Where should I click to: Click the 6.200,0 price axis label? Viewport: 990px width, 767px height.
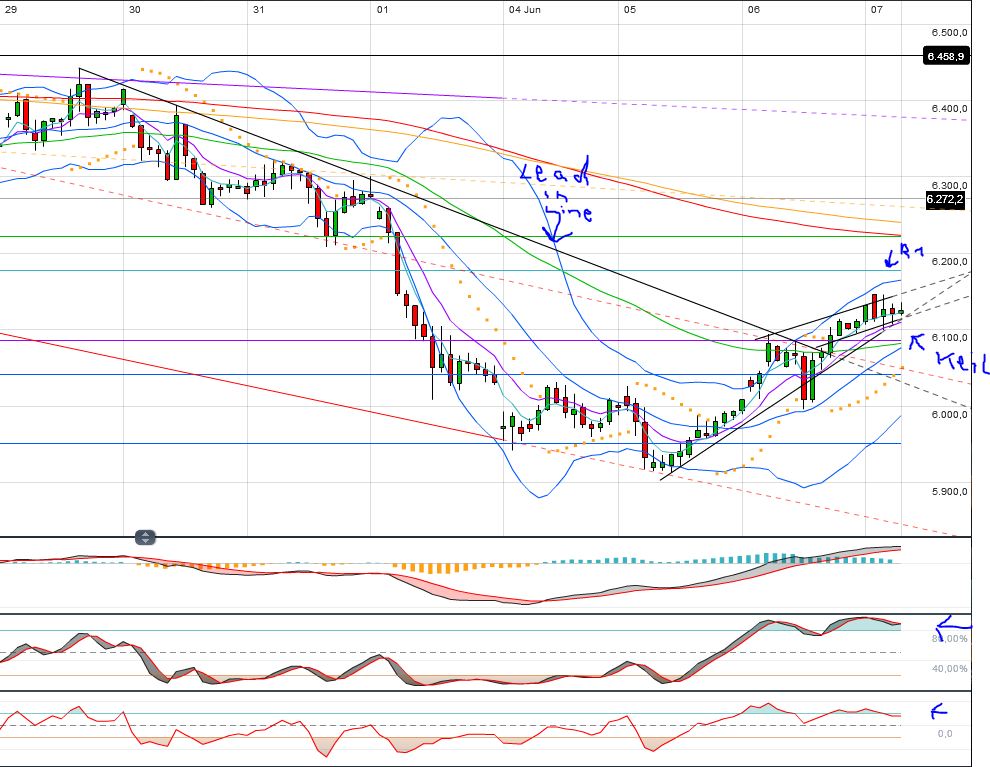click(x=949, y=261)
